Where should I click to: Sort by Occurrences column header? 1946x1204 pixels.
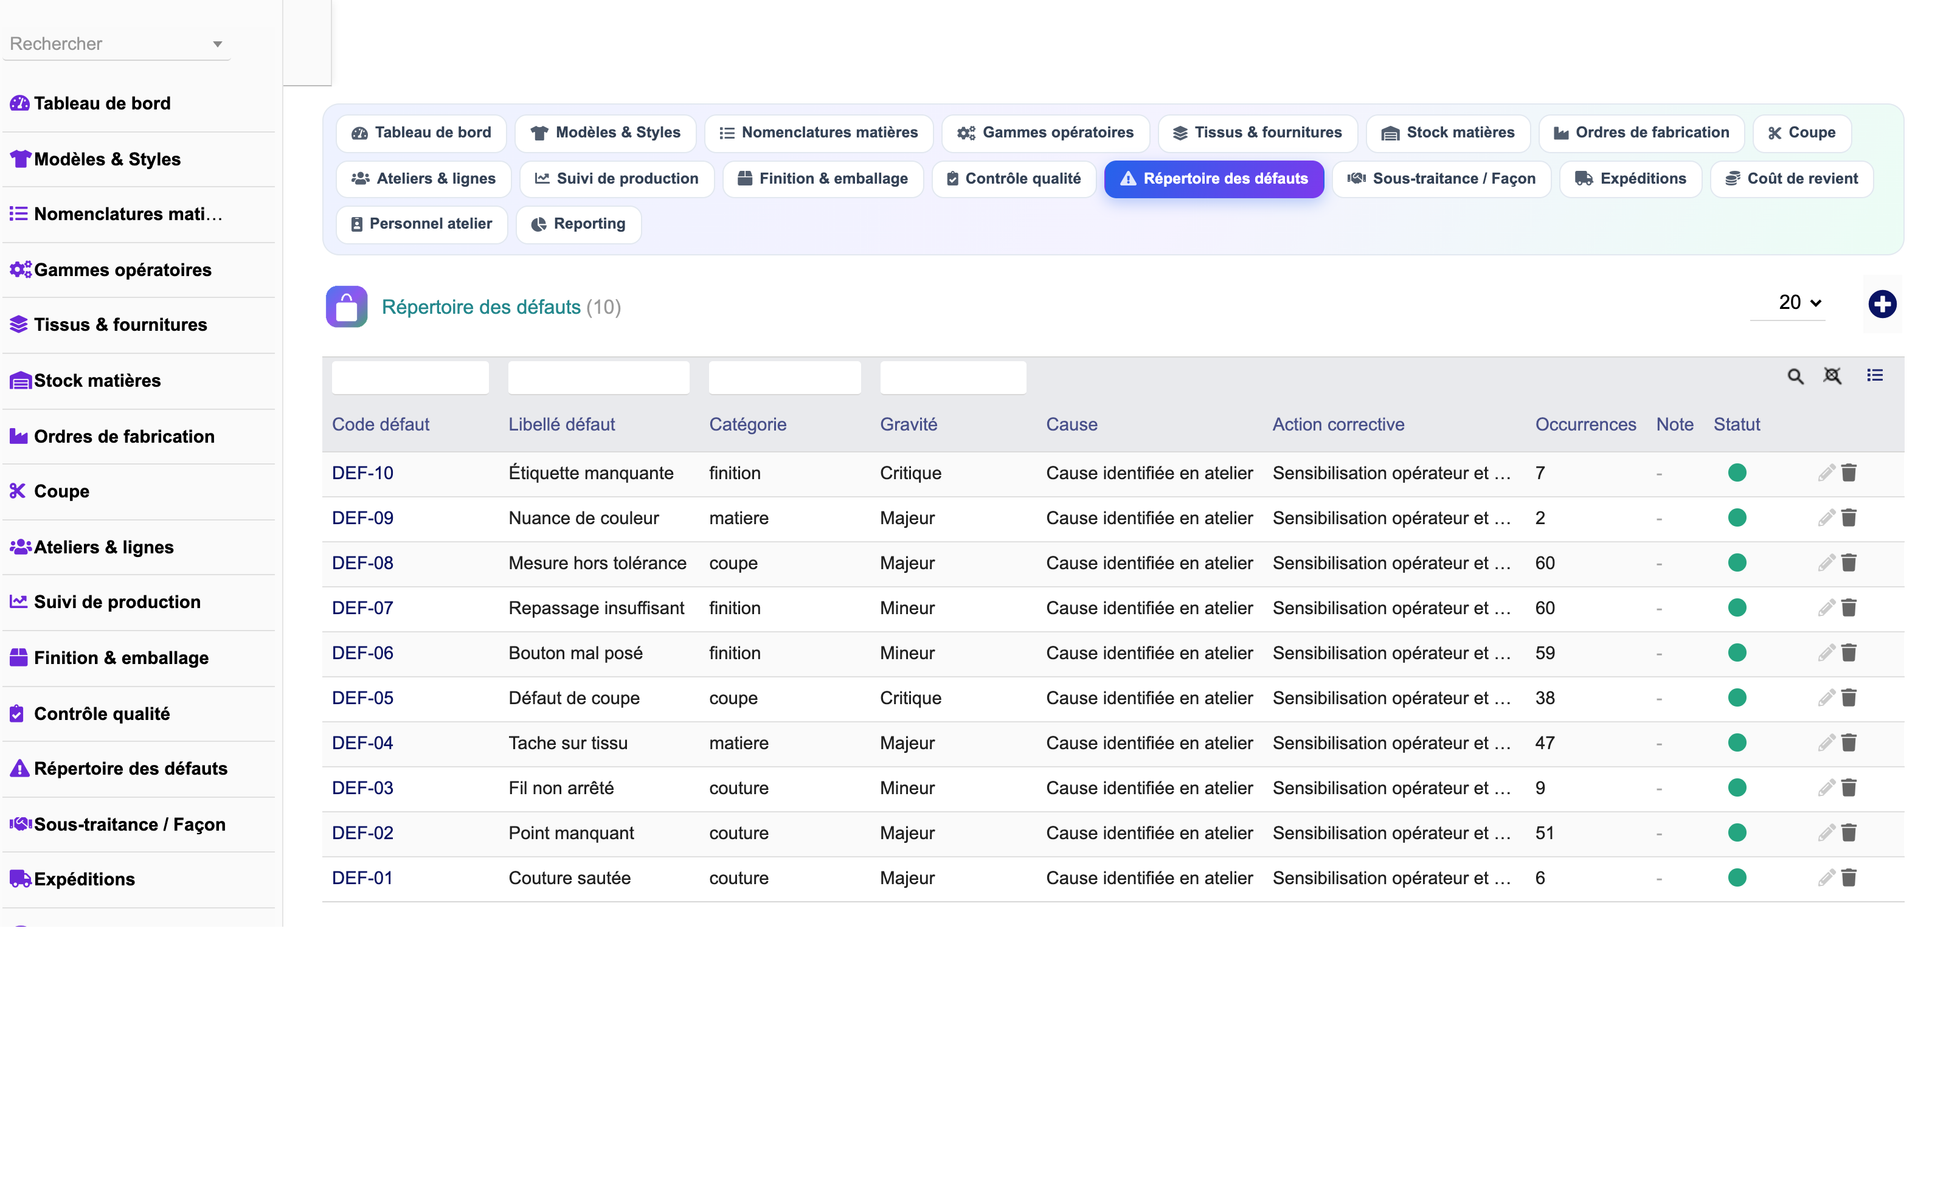pos(1585,425)
